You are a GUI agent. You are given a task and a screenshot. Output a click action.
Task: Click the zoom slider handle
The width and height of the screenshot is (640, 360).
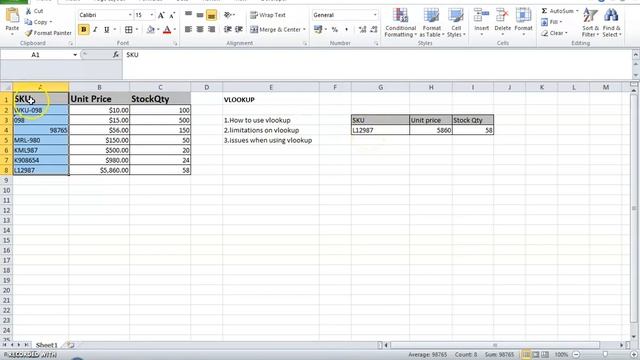605,355
